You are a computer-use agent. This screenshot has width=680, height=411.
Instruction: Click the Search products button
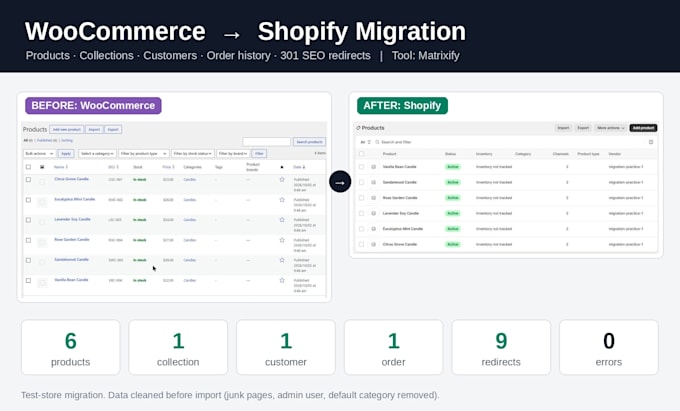pyautogui.click(x=309, y=142)
